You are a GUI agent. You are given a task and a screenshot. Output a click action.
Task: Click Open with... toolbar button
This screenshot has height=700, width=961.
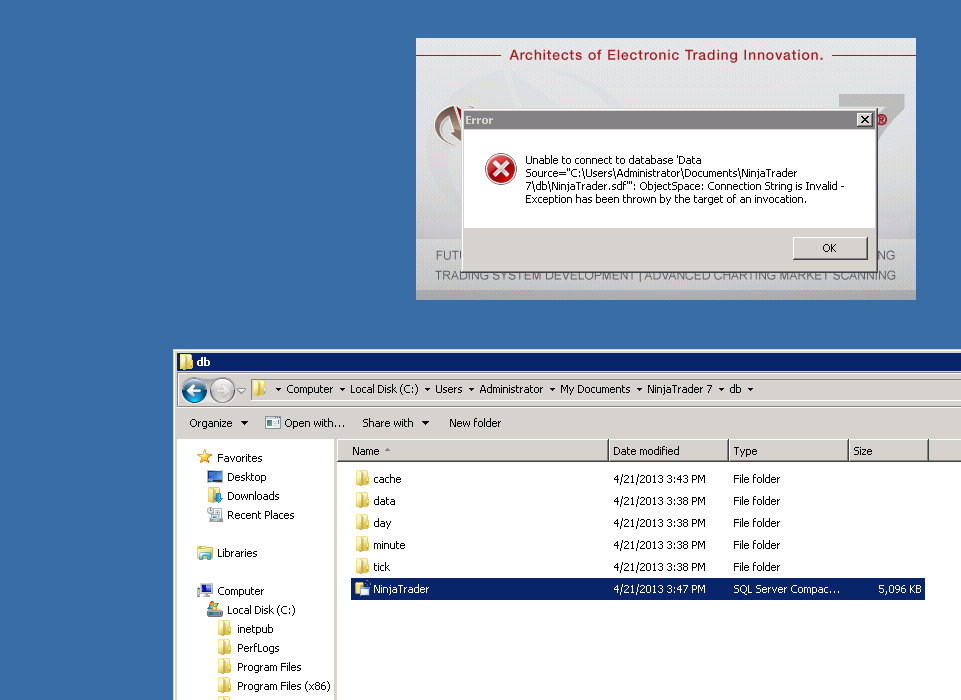[305, 423]
